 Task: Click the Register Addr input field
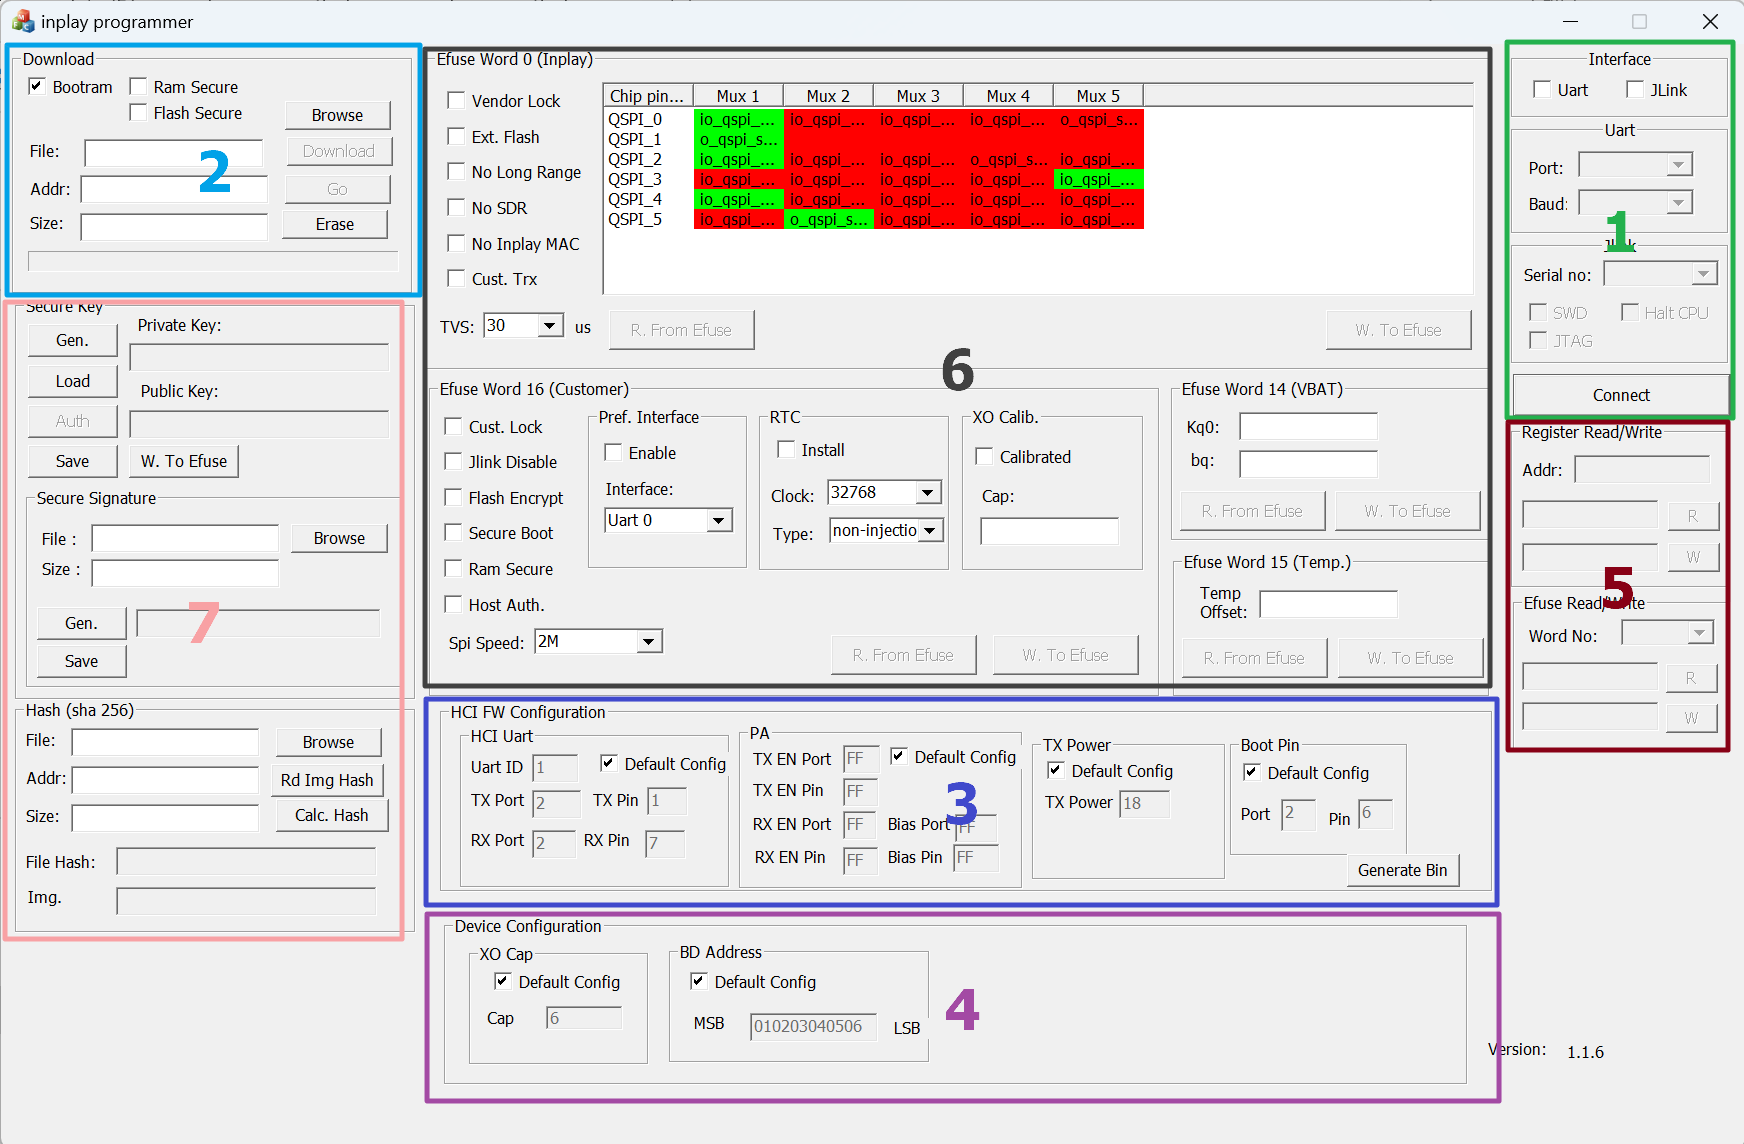coord(1642,469)
